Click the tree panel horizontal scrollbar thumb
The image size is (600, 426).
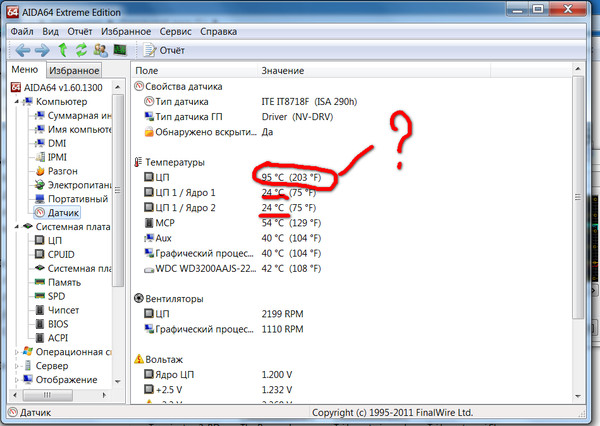click(x=47, y=395)
